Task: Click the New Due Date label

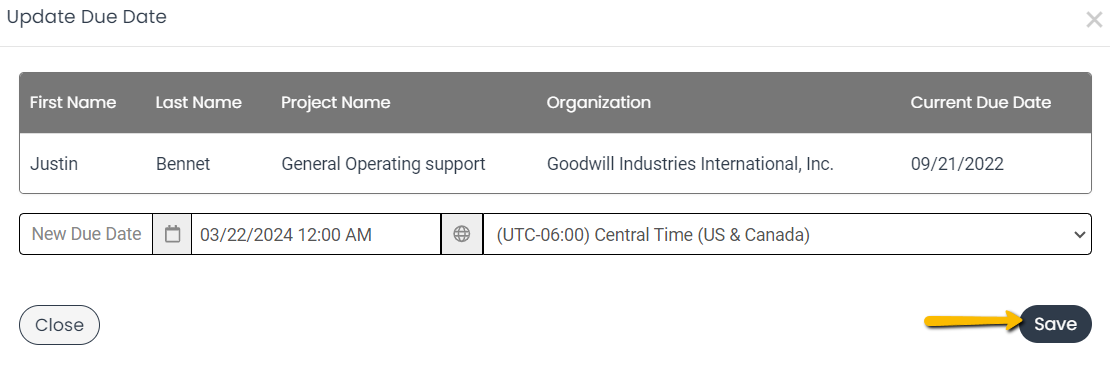Action: (86, 234)
